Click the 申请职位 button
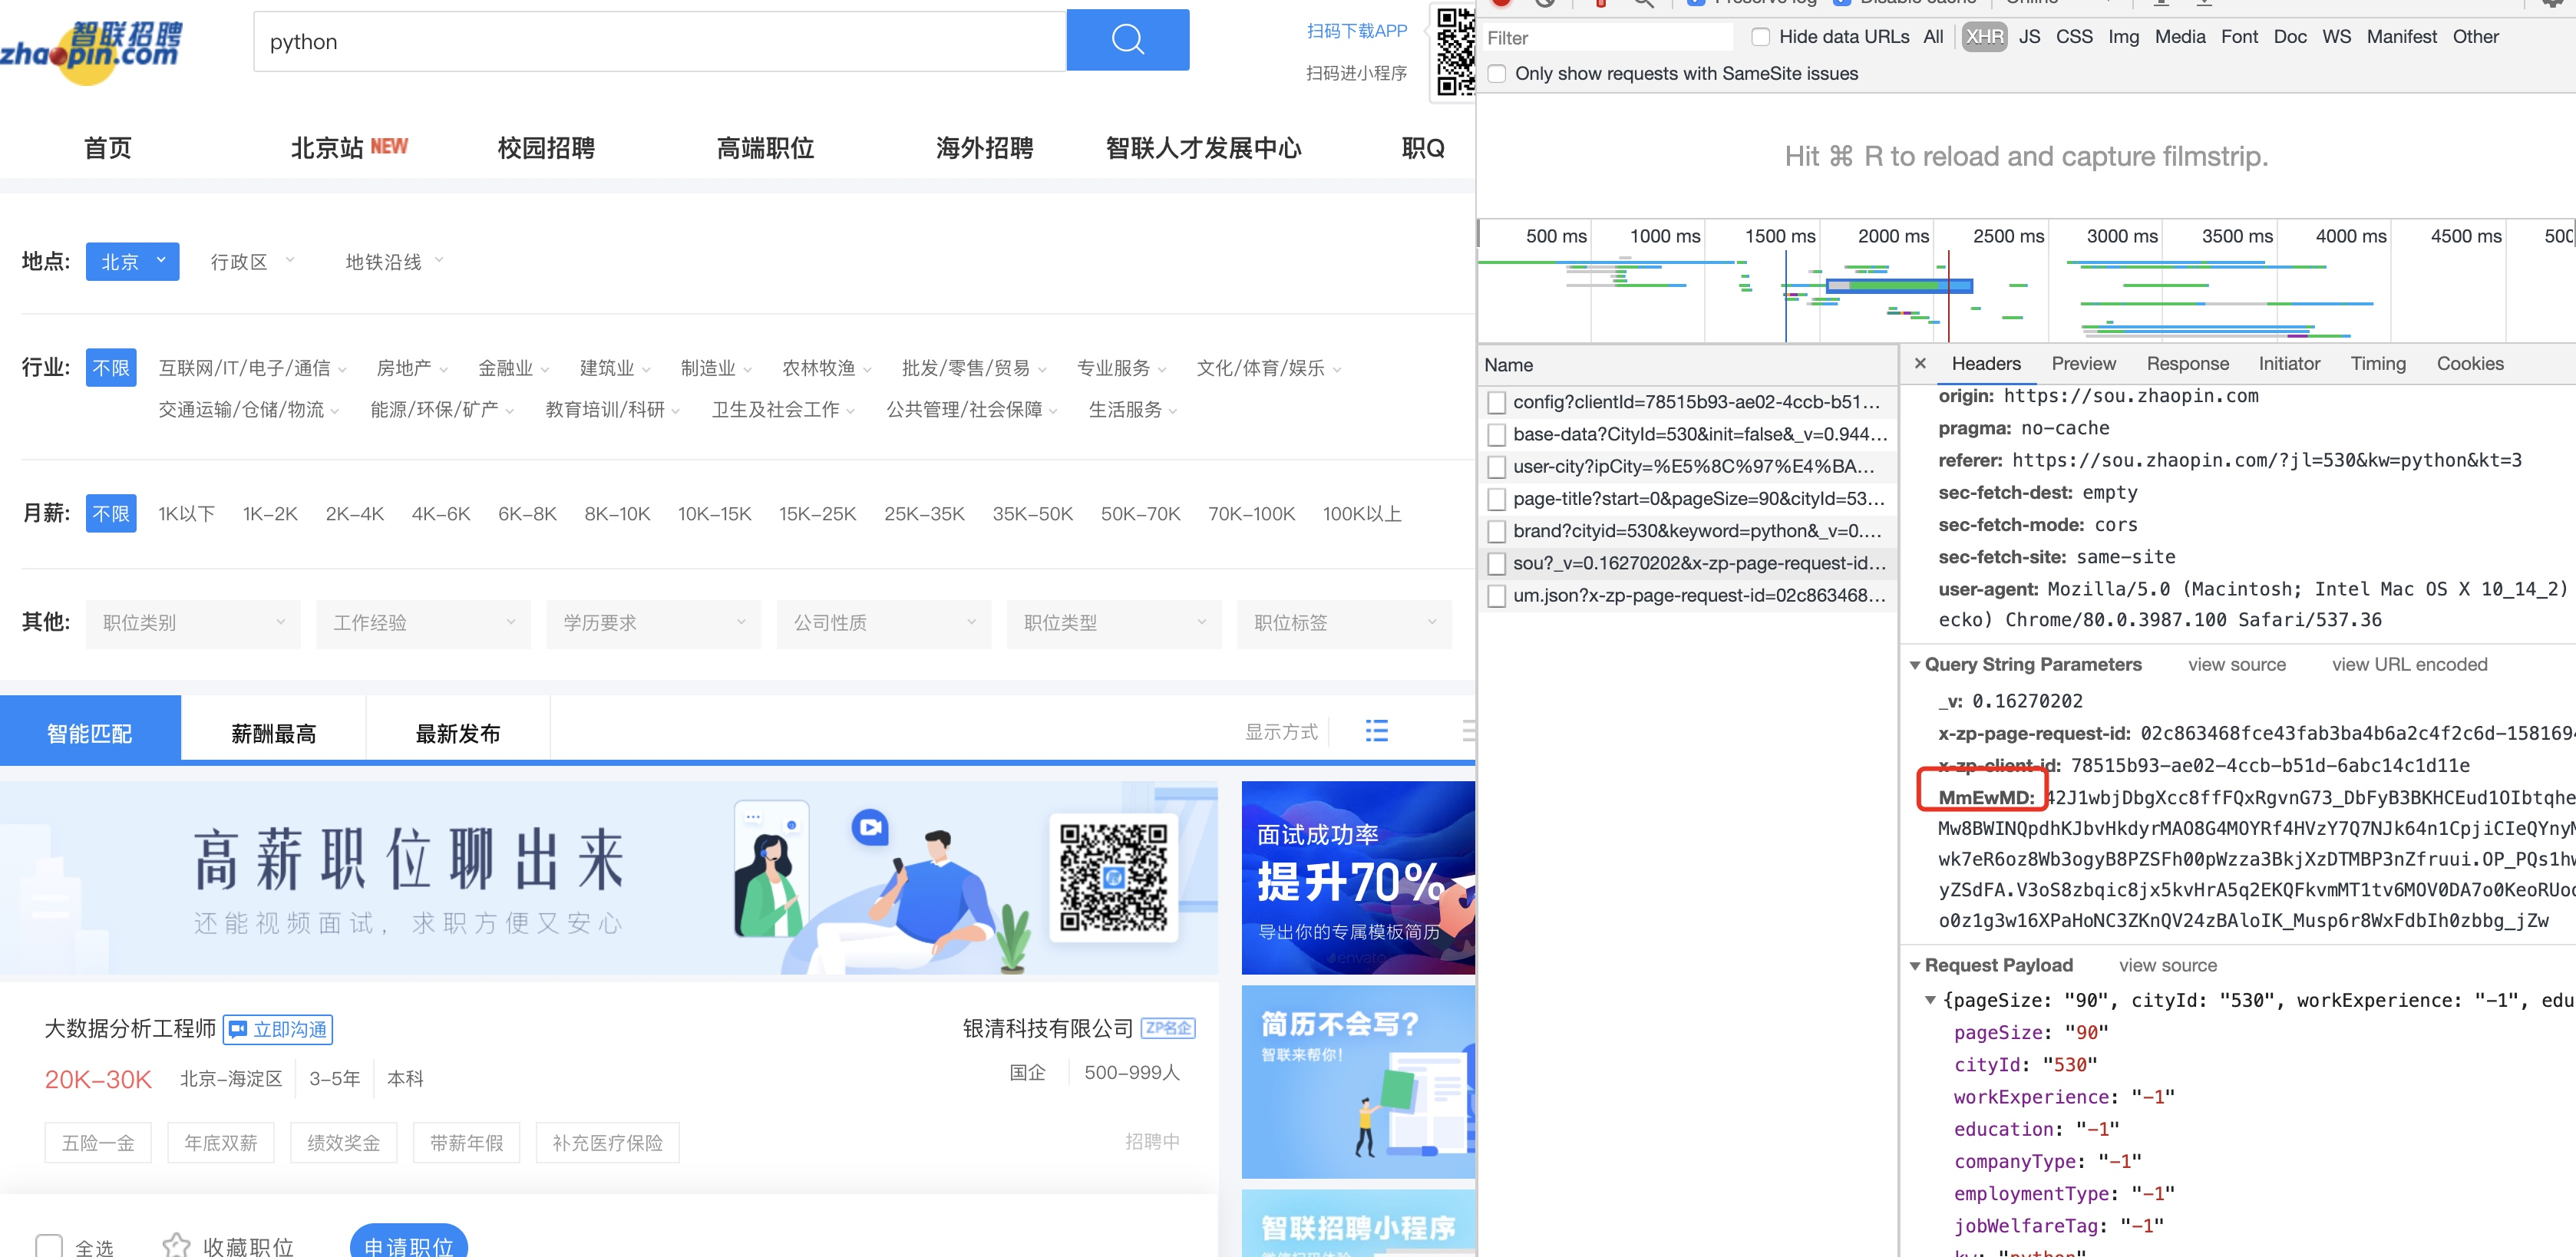Screen dimensions: 2576x1257 click(408, 1244)
